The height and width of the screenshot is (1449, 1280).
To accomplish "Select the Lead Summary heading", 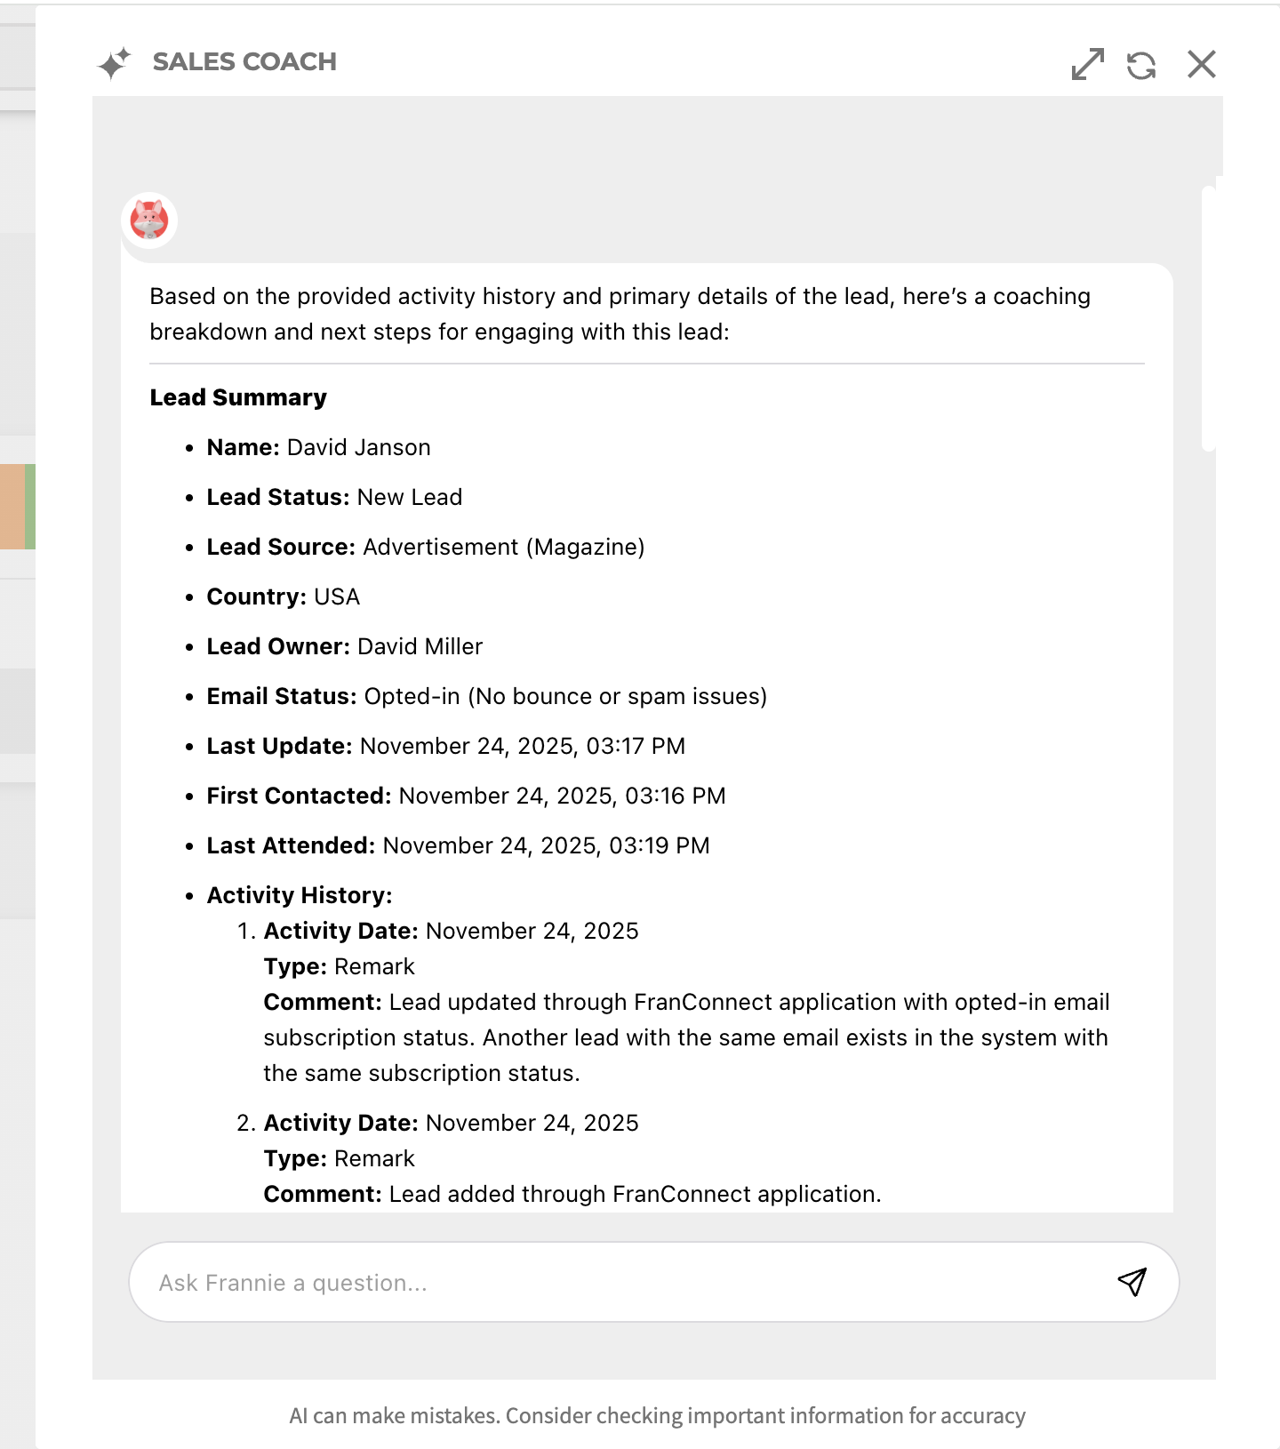I will click(238, 397).
